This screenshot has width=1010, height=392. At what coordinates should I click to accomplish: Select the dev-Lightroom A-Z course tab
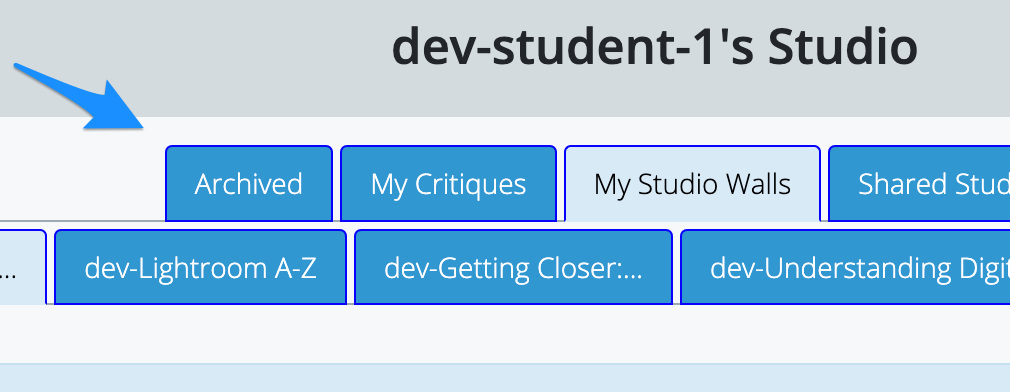(200, 267)
